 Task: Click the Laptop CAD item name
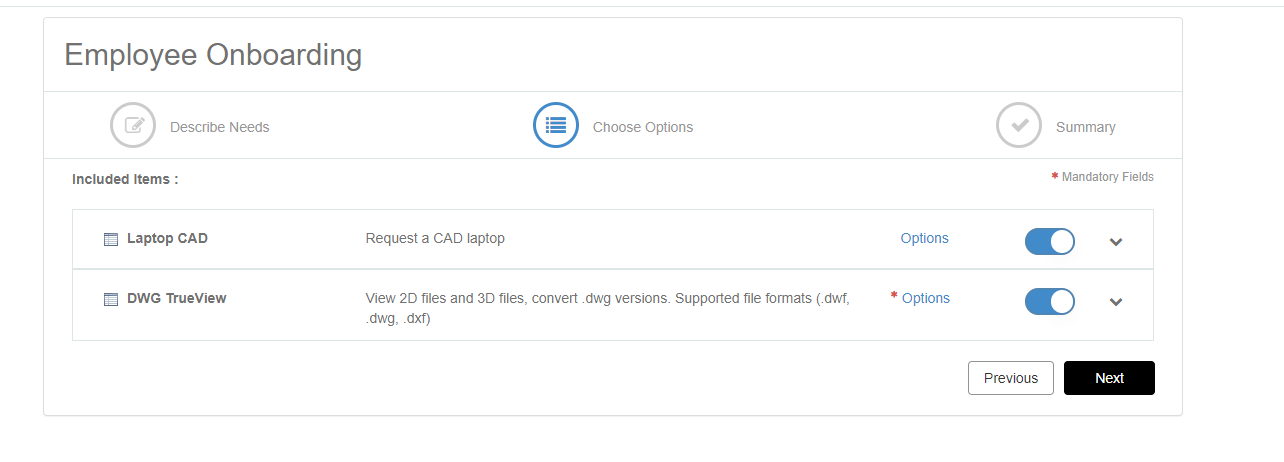coord(167,238)
